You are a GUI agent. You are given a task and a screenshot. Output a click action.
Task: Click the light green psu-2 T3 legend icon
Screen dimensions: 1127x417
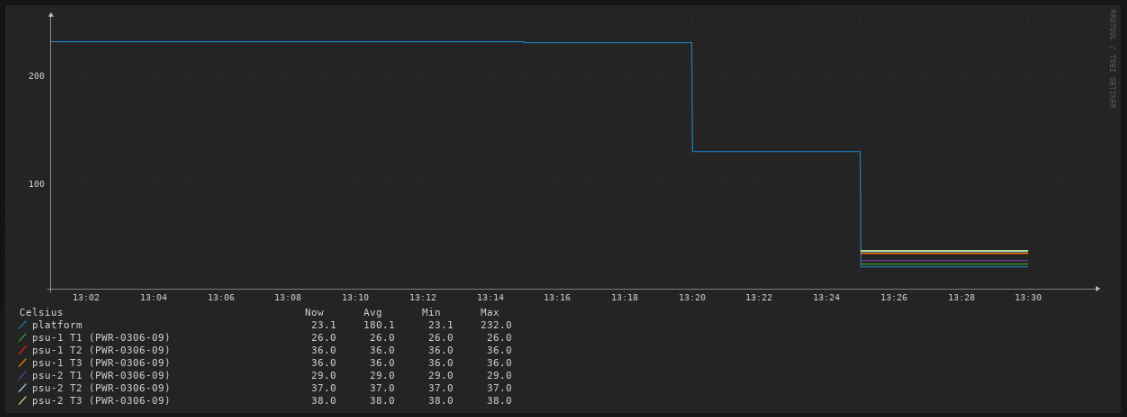pos(22,400)
